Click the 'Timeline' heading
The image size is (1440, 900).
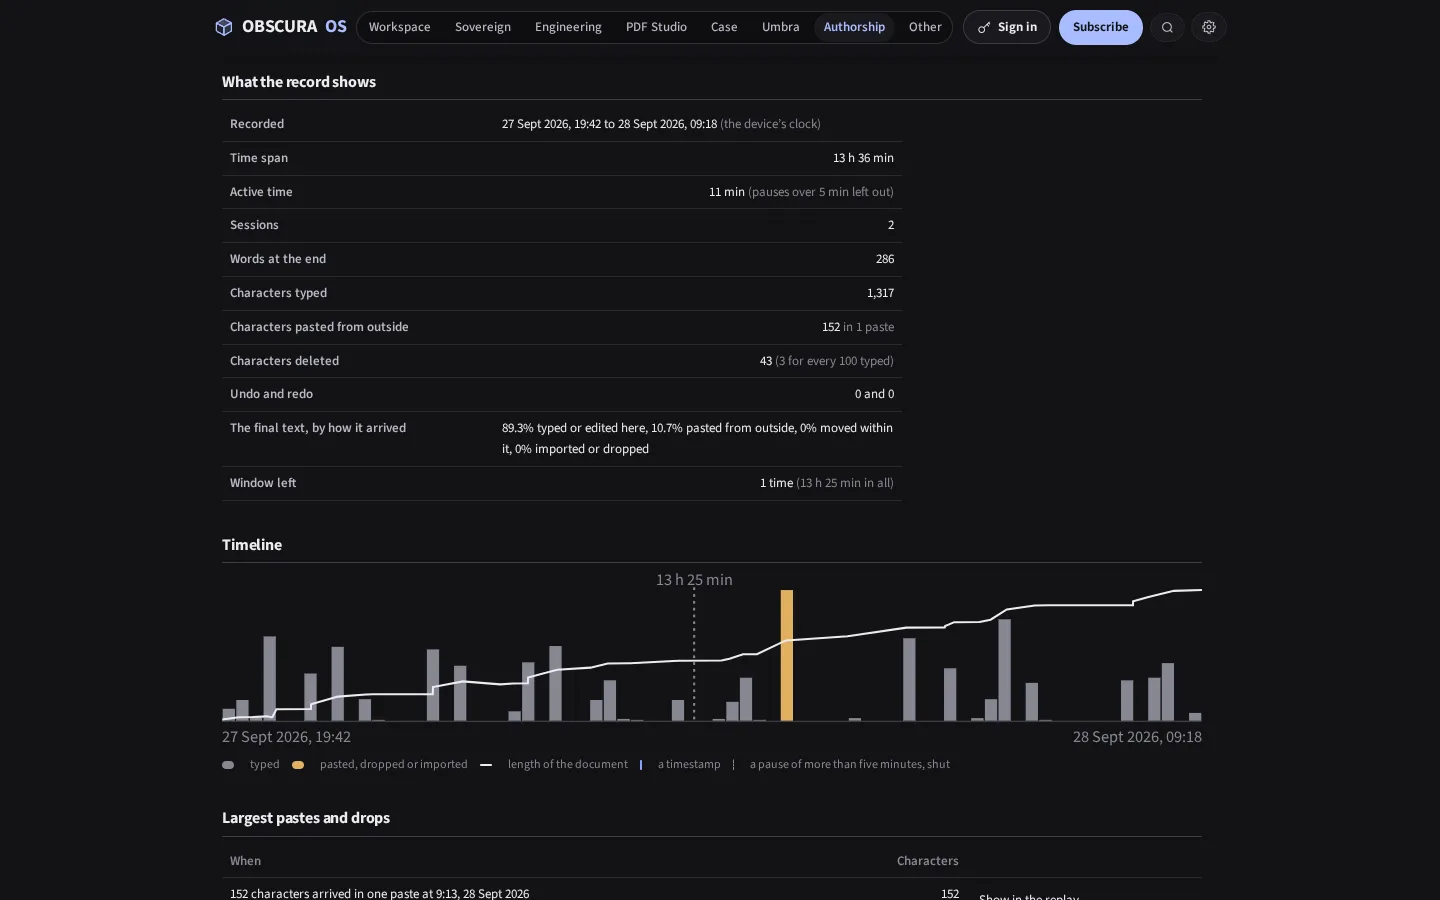[x=252, y=545]
